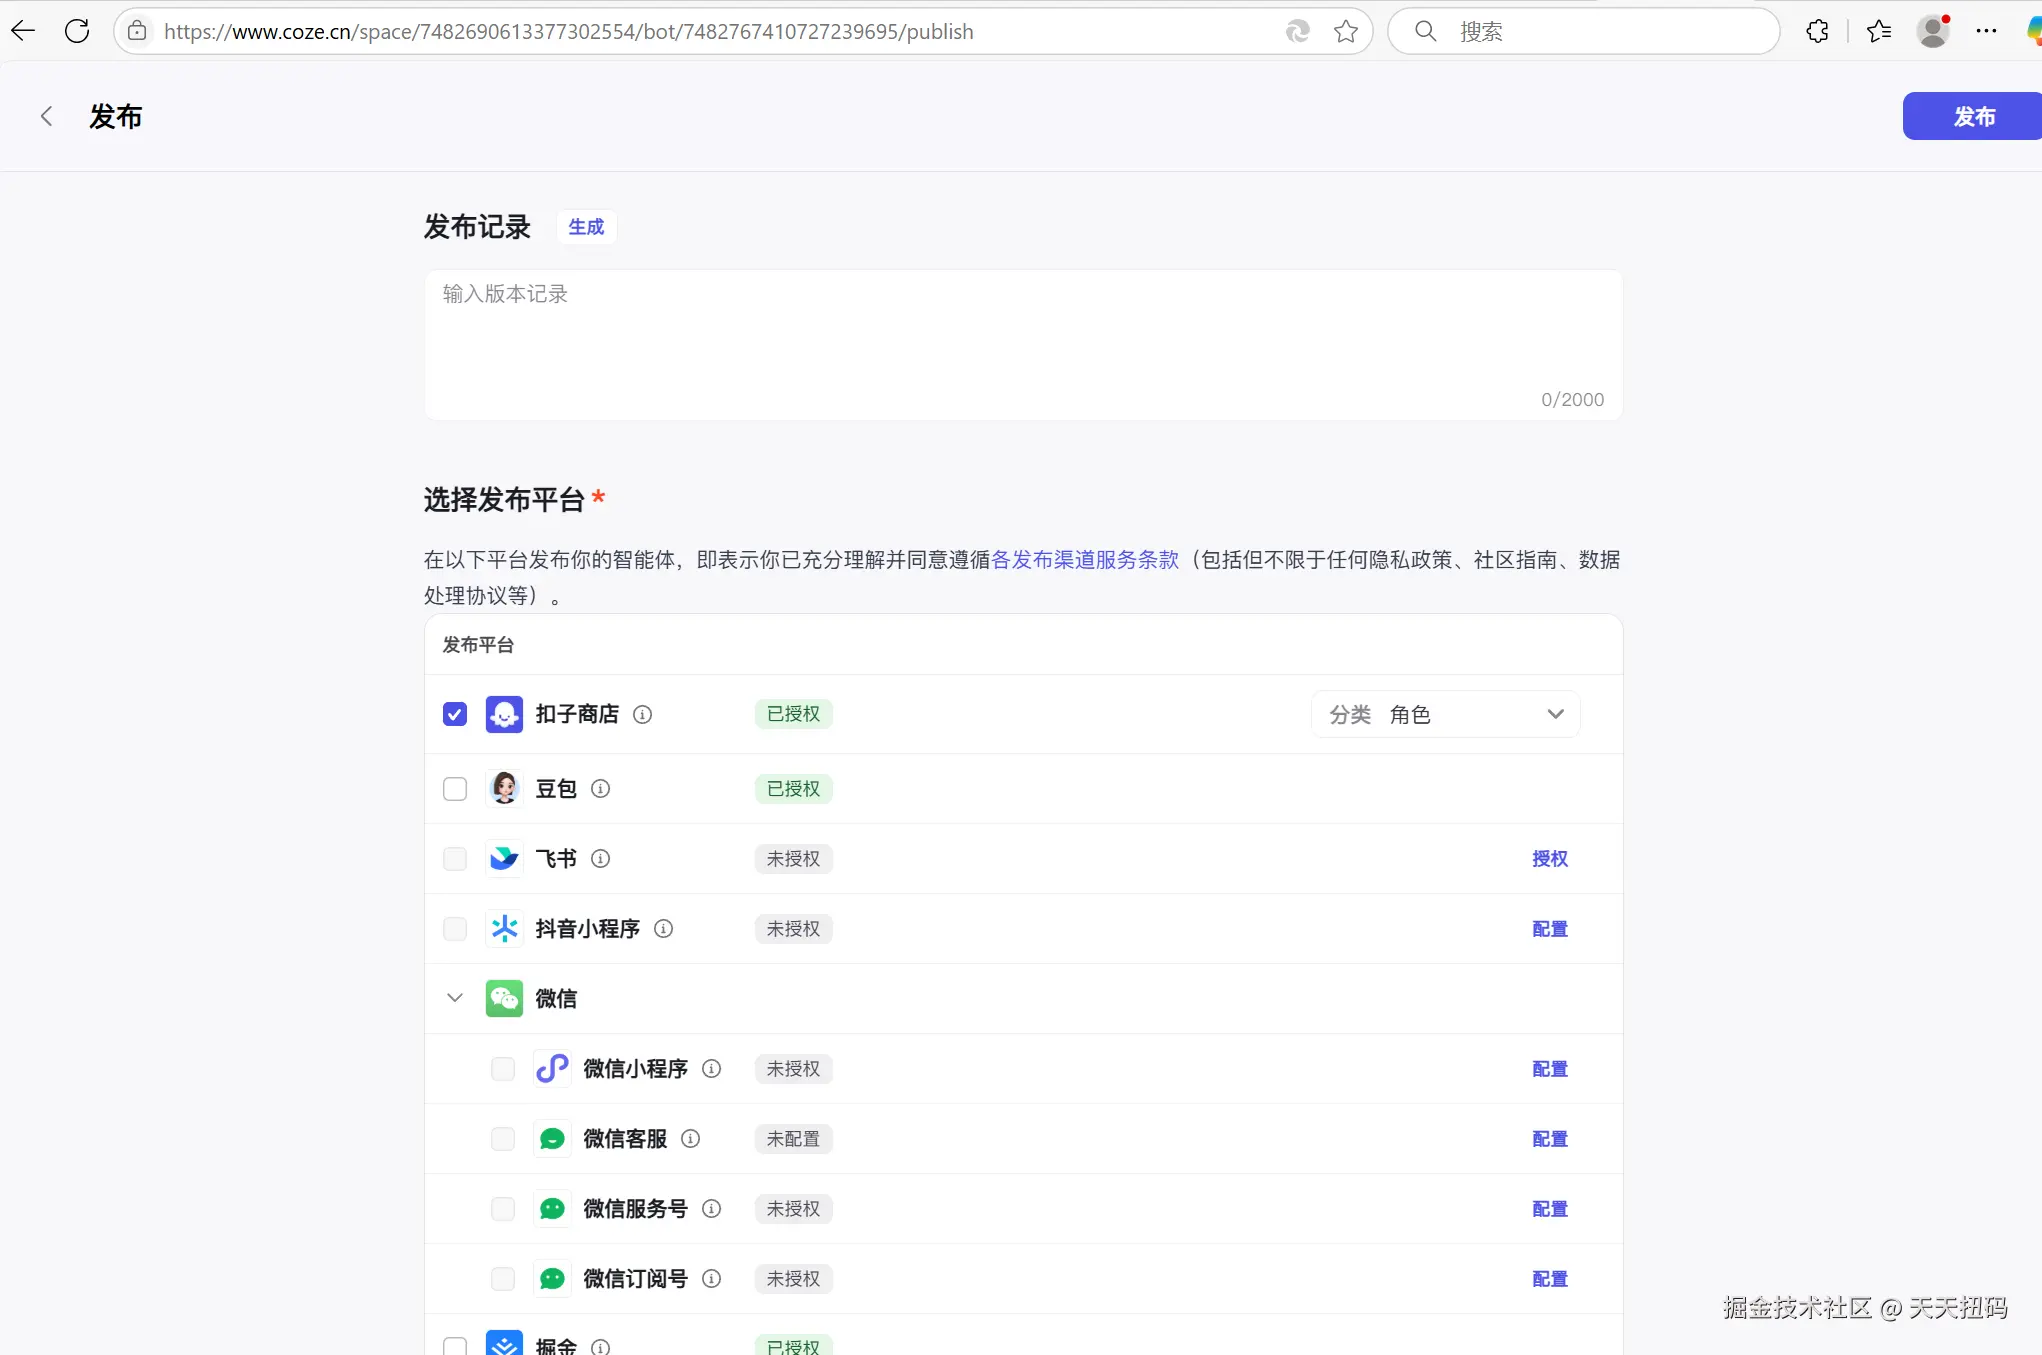The width and height of the screenshot is (2042, 1355).
Task: Check the 豆包 platform checkbox
Action: tap(455, 789)
